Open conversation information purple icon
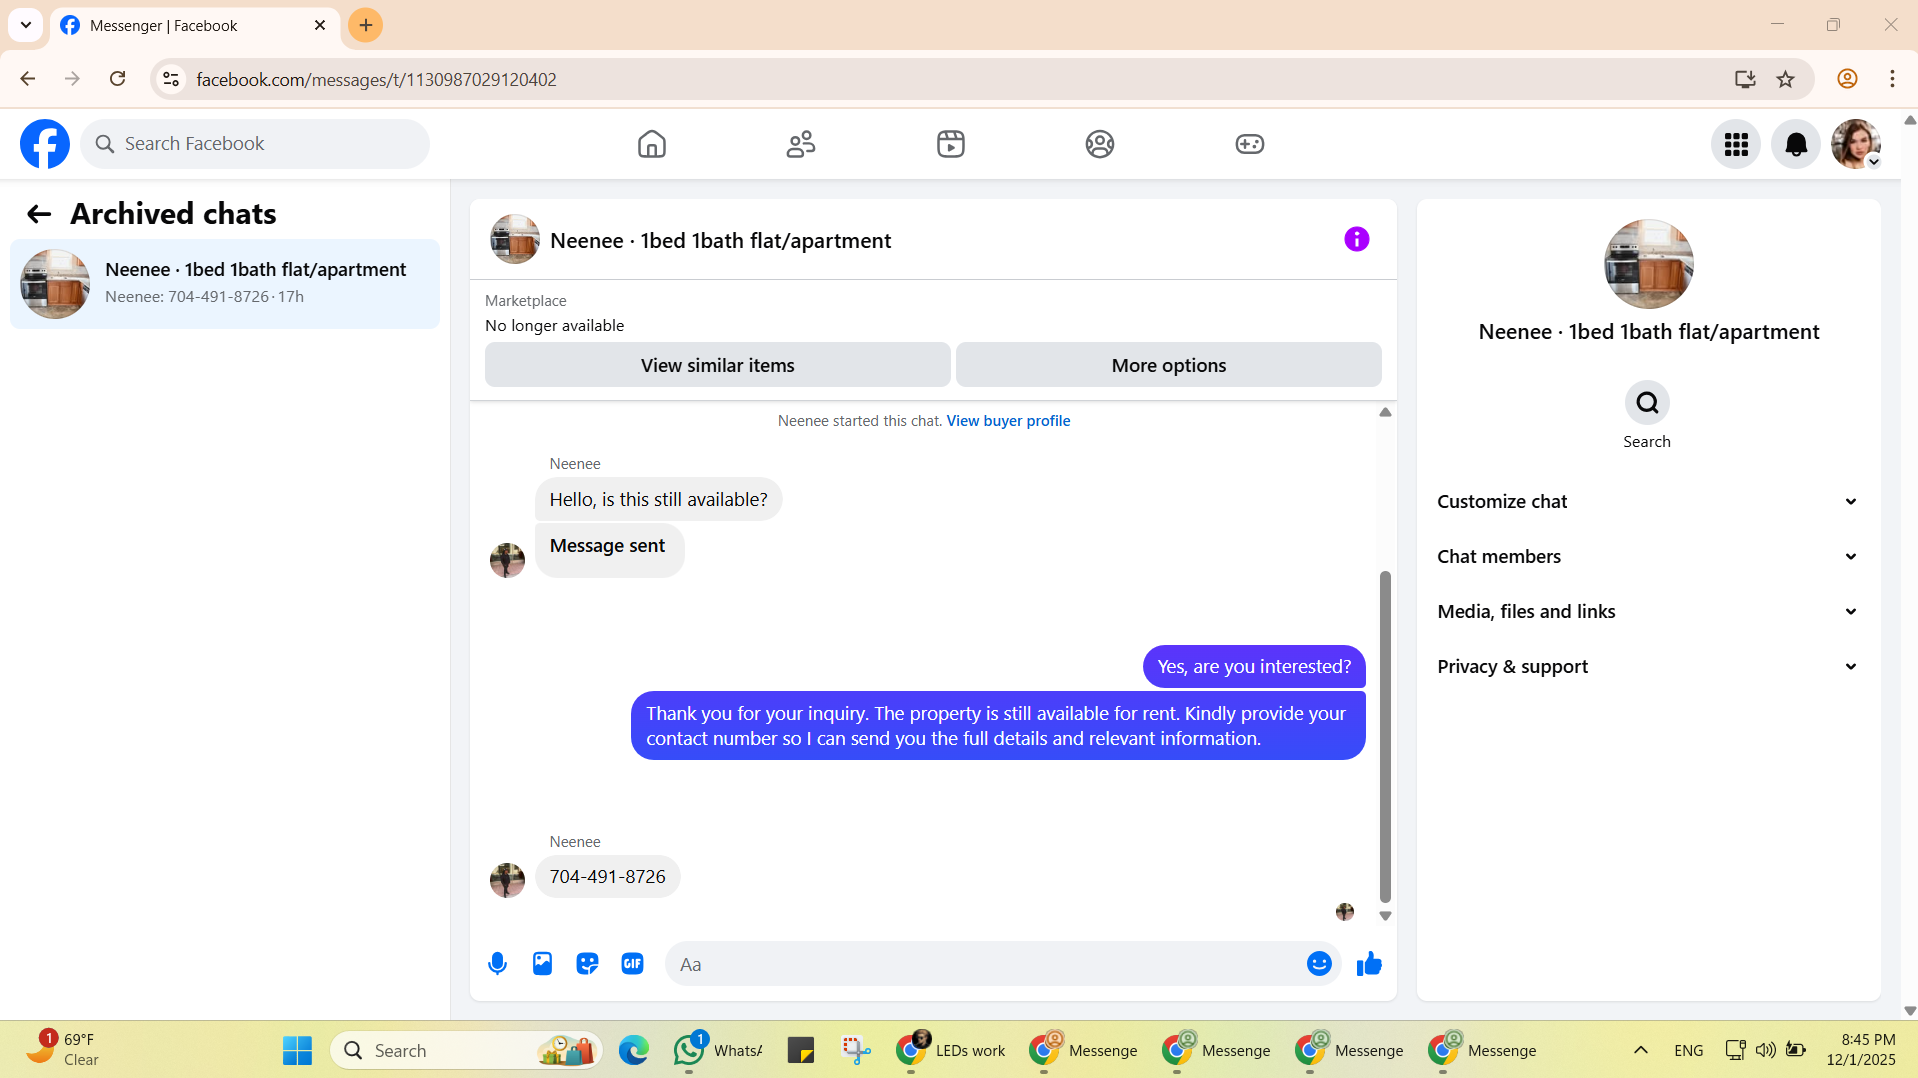This screenshot has height=1078, width=1918. click(1357, 239)
